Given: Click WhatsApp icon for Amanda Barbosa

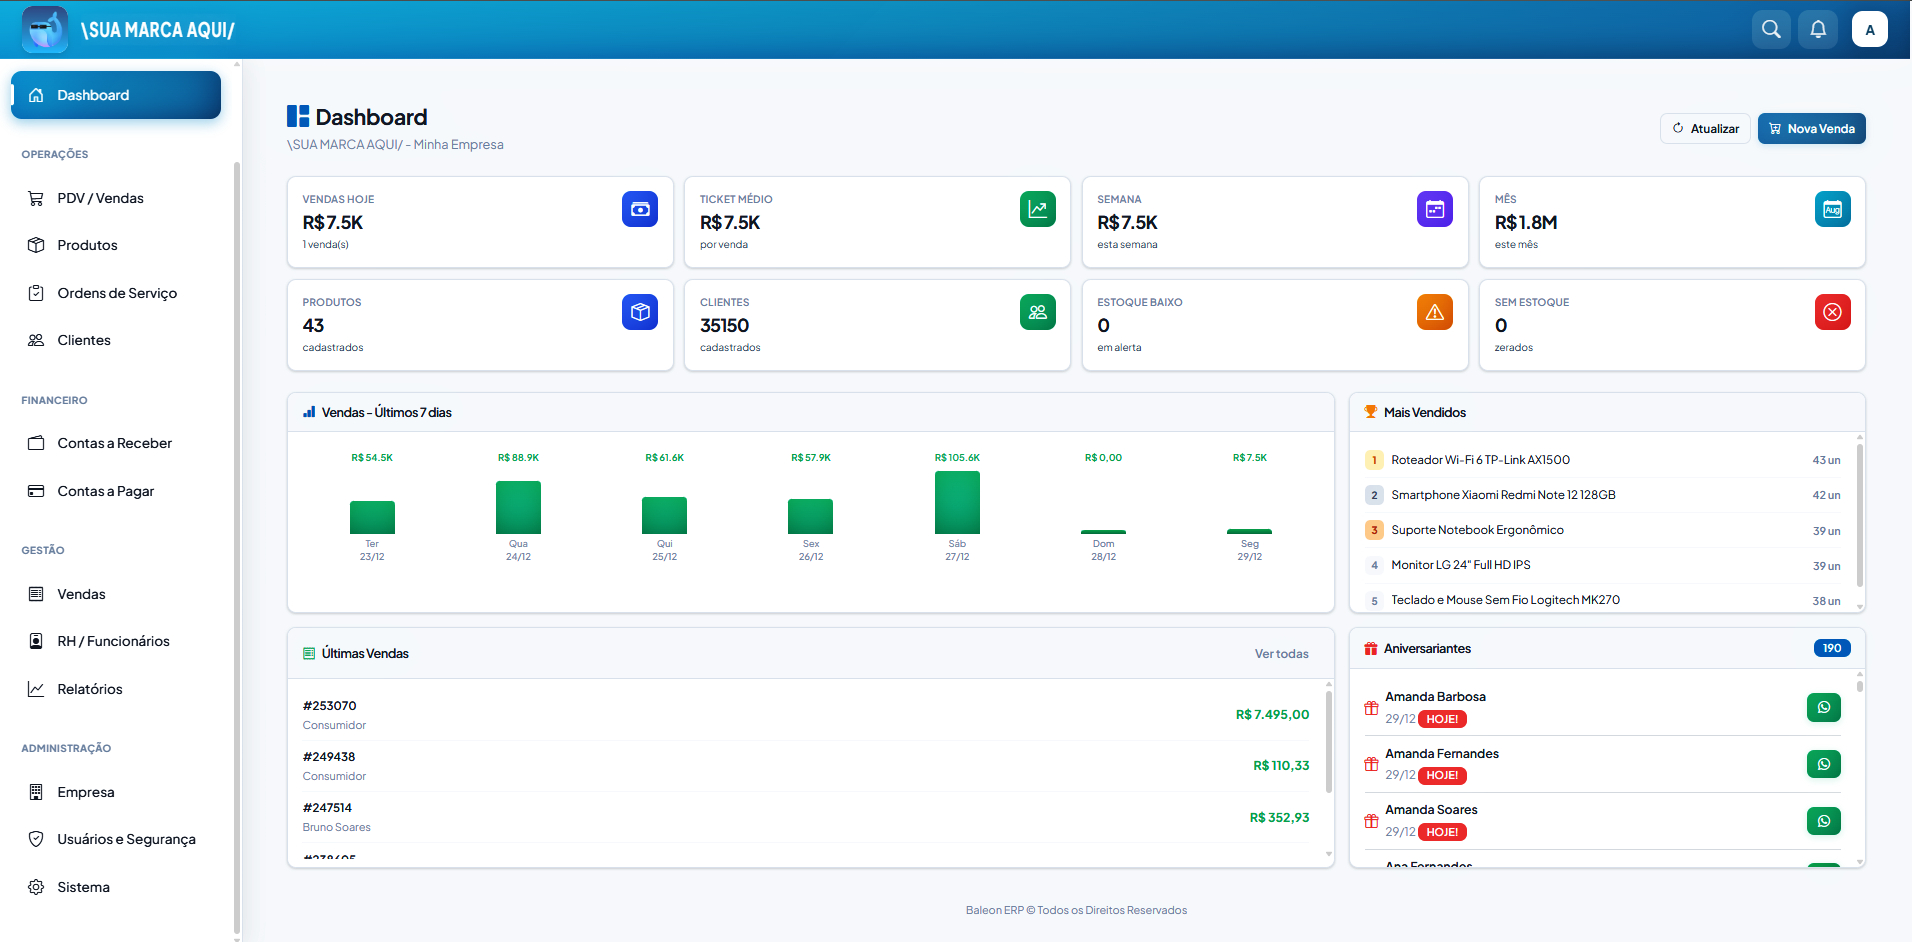Looking at the screenshot, I should pos(1823,707).
